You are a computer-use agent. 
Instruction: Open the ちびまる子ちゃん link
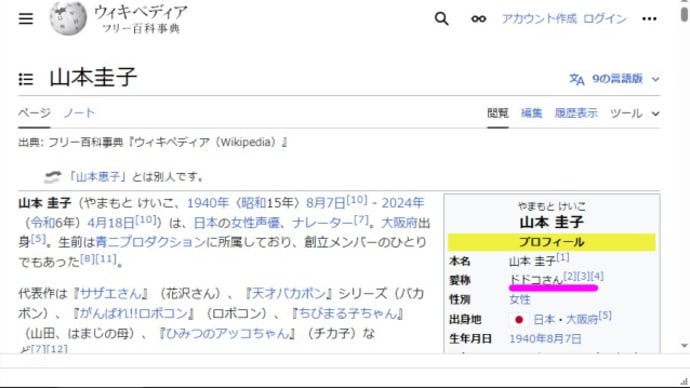[x=347, y=313]
